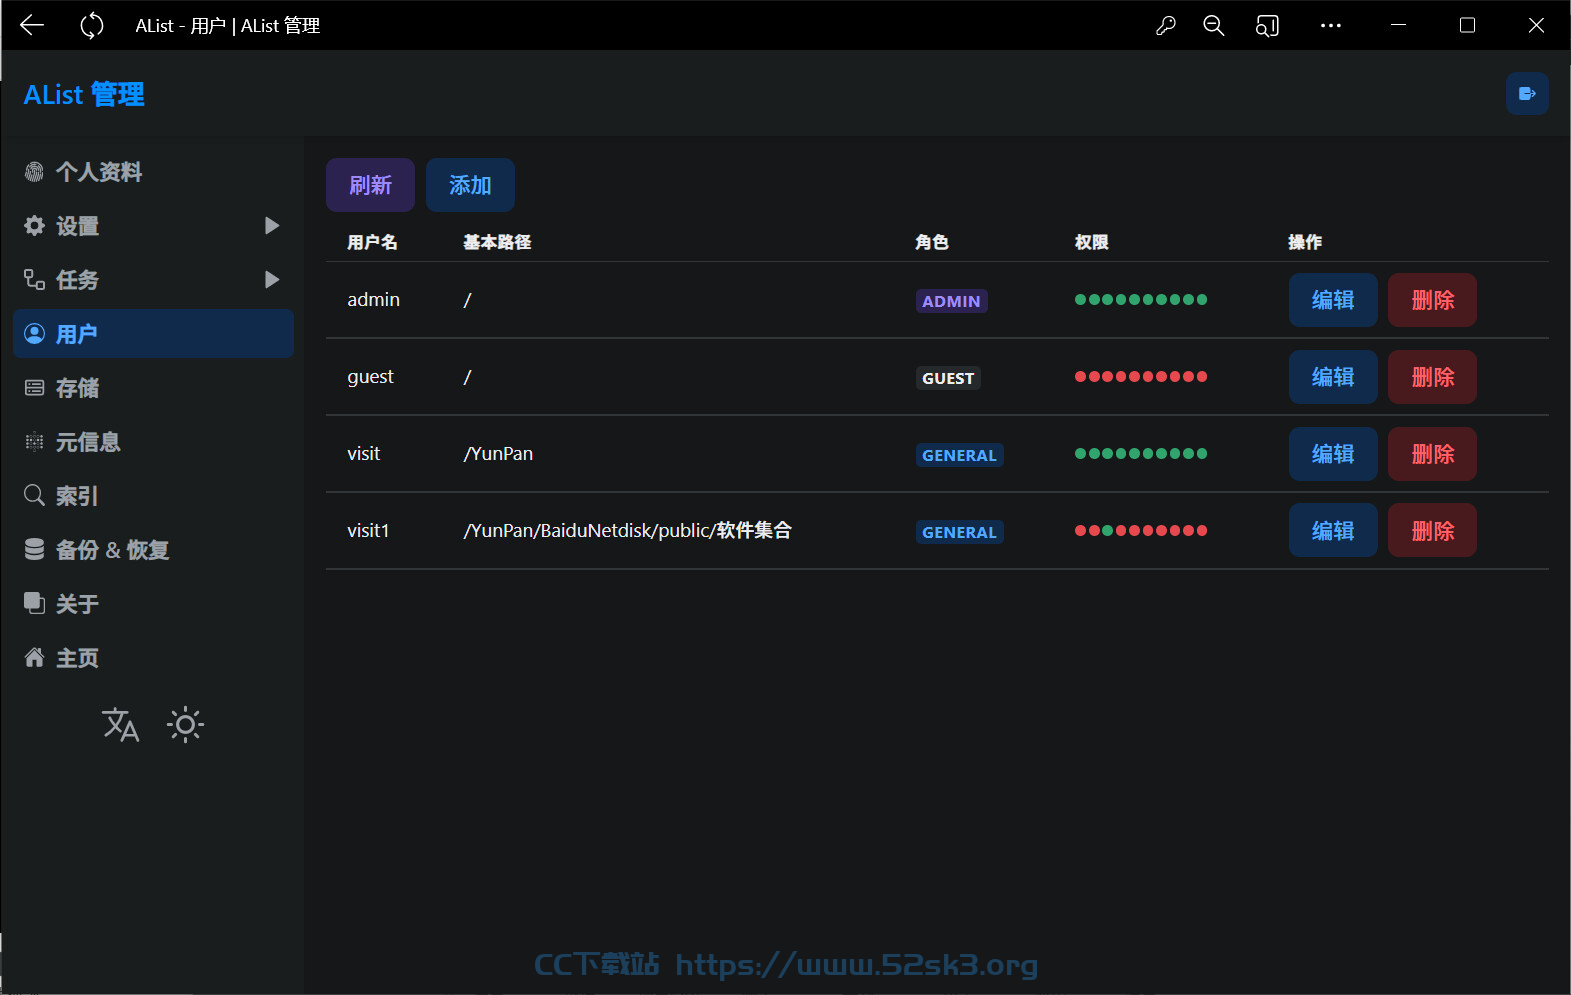Image resolution: width=1571 pixels, height=995 pixels.
Task: Click the GUEST role badge
Action: (x=948, y=378)
